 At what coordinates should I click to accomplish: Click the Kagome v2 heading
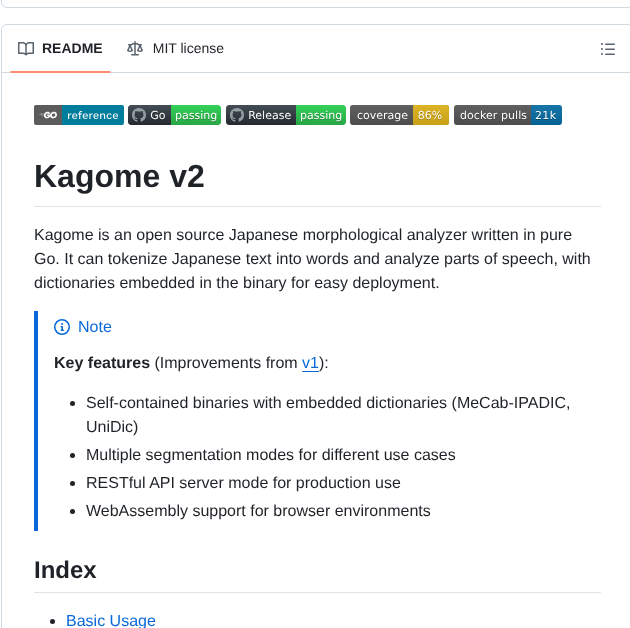119,176
